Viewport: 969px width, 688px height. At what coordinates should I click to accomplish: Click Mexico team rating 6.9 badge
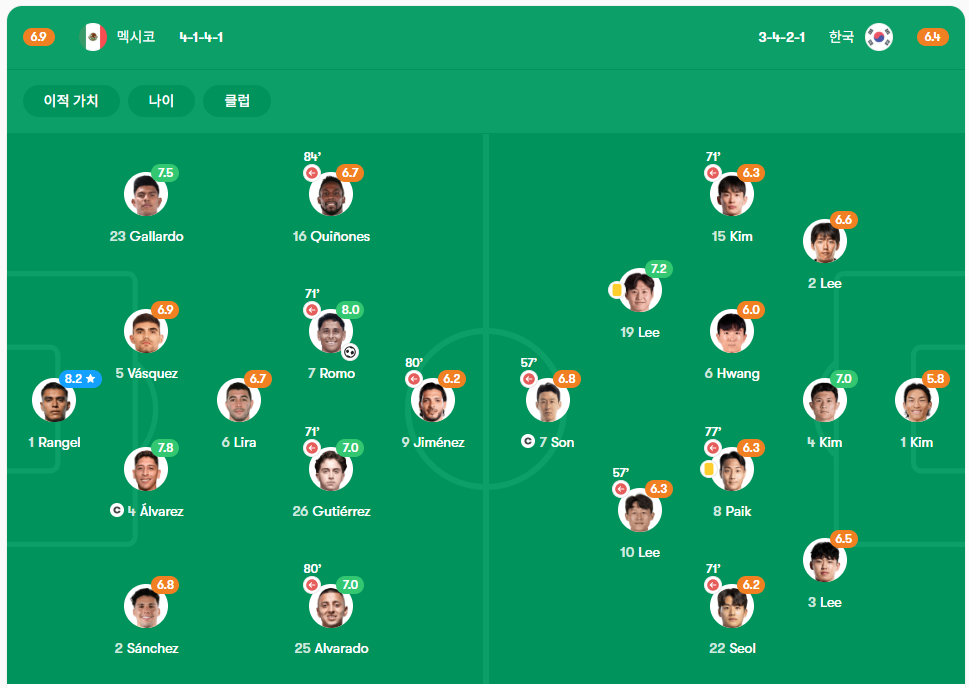click(x=38, y=37)
